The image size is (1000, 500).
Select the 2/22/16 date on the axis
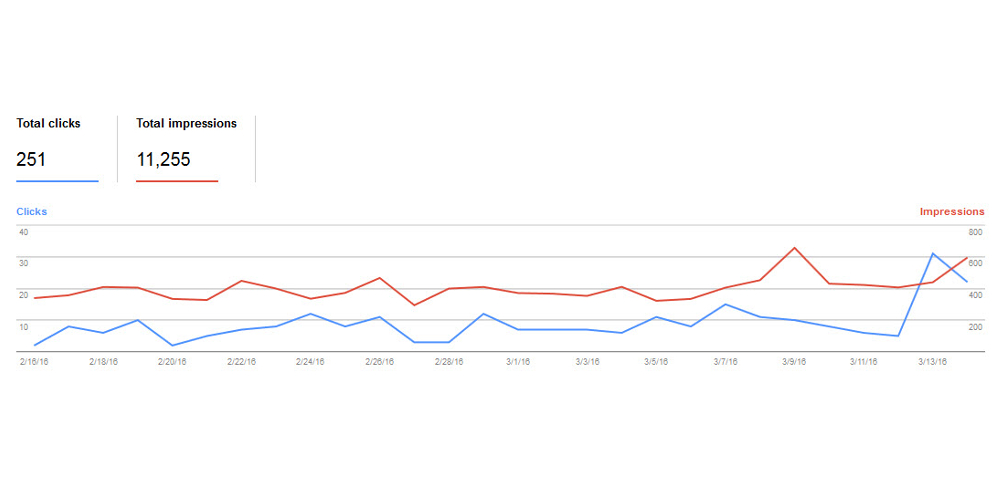(x=242, y=362)
